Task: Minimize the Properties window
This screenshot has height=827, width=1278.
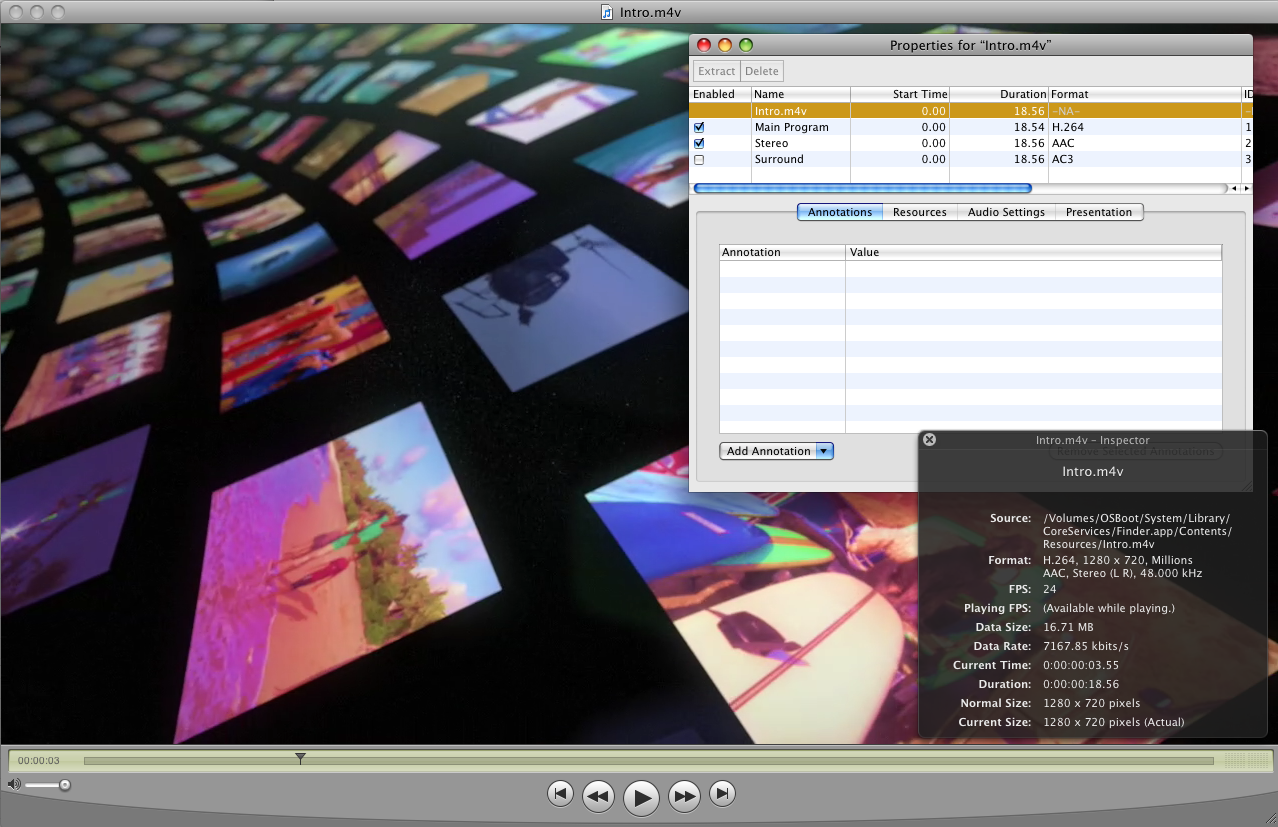Action: point(724,45)
